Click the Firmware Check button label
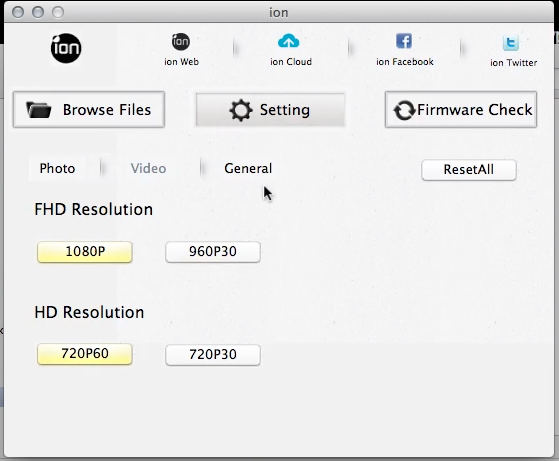Image resolution: width=559 pixels, height=461 pixels. [475, 110]
